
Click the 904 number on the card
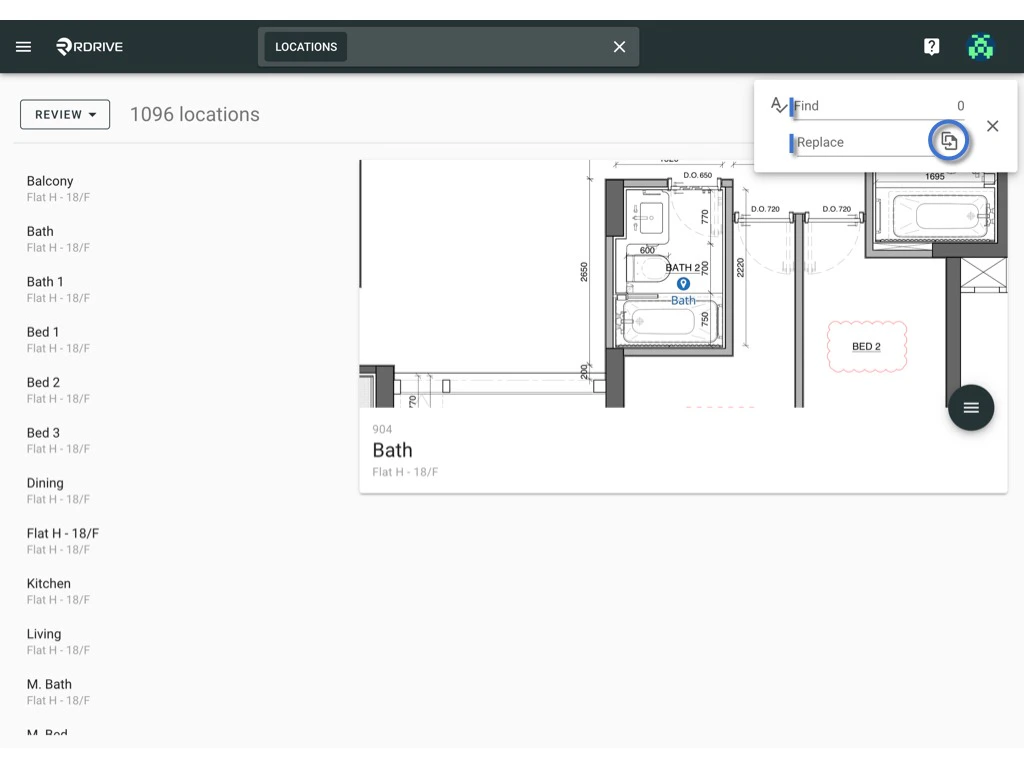point(382,429)
